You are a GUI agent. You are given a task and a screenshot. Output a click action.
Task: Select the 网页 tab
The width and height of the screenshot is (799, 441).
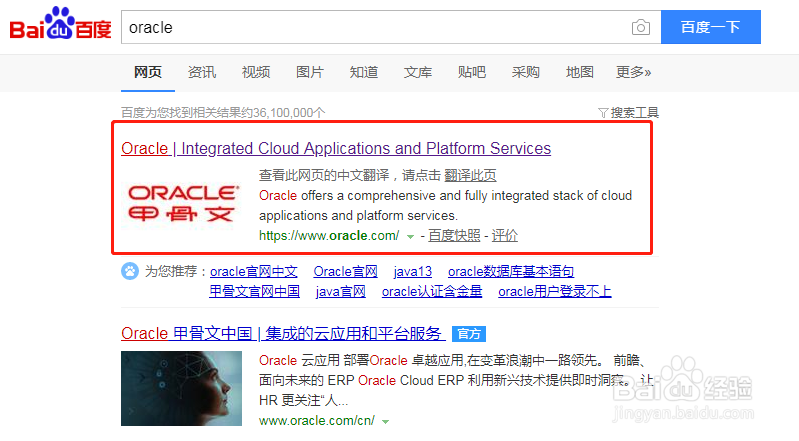148,72
